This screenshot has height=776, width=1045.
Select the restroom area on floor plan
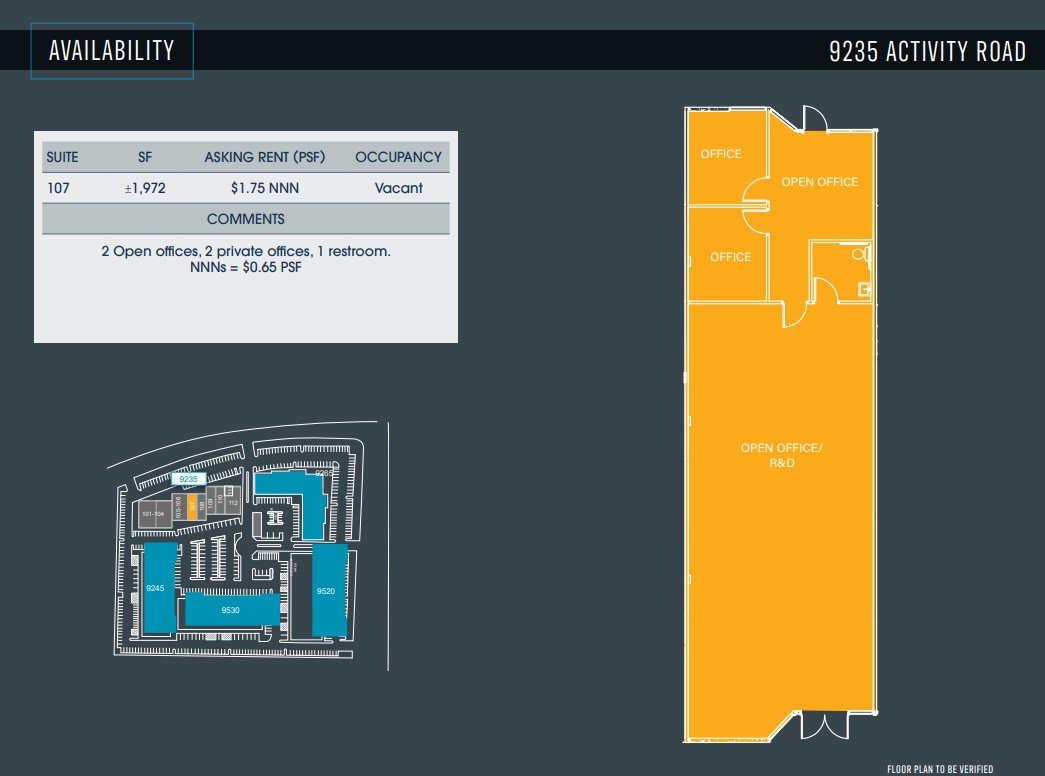843,270
